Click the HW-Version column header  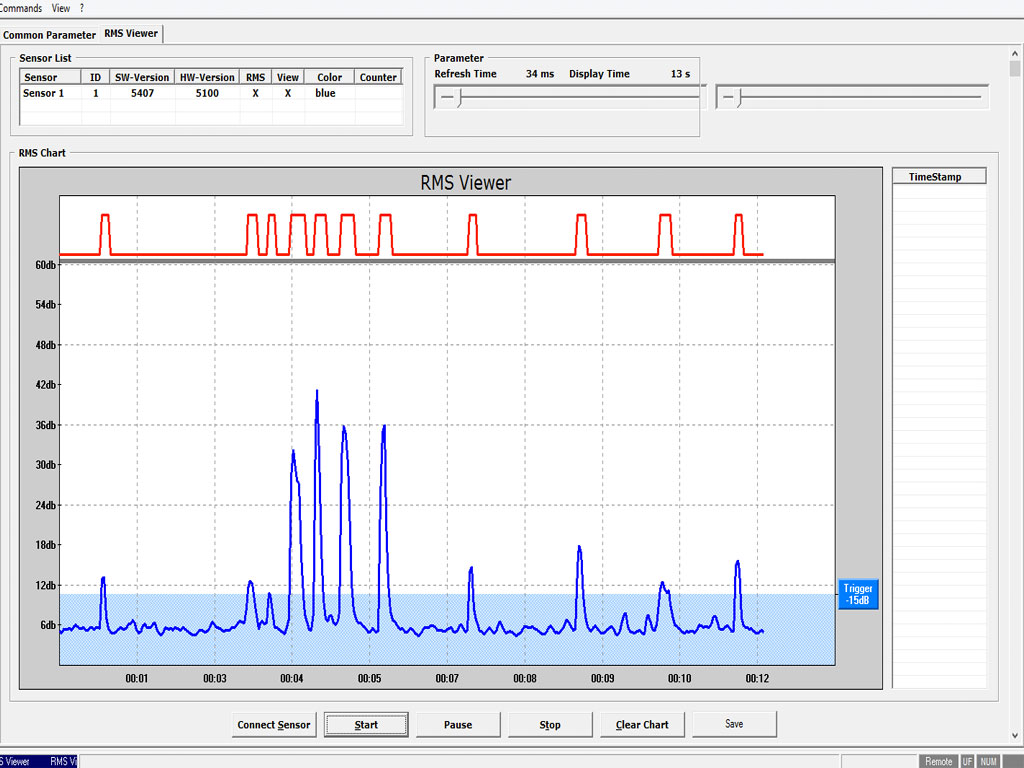(207, 77)
